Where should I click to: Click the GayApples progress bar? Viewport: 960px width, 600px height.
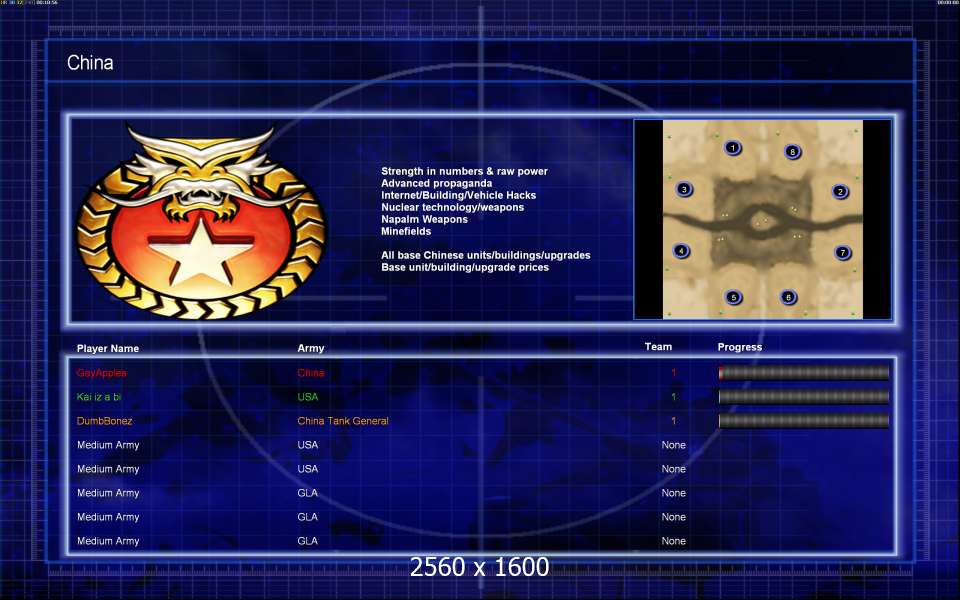(804, 373)
